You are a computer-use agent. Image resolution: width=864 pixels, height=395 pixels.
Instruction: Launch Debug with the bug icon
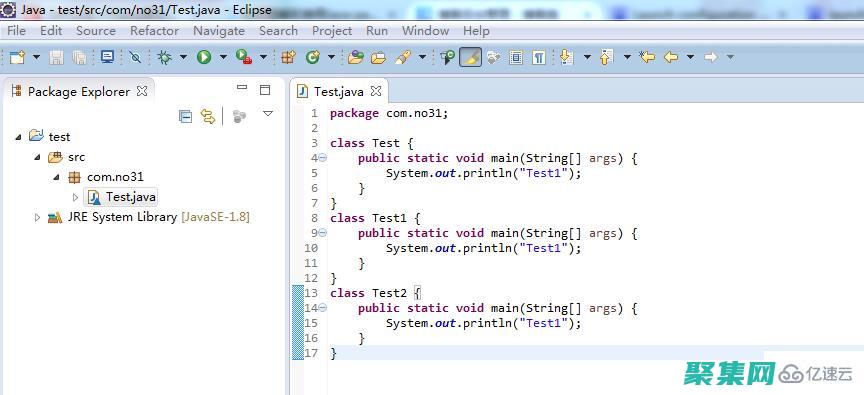164,57
